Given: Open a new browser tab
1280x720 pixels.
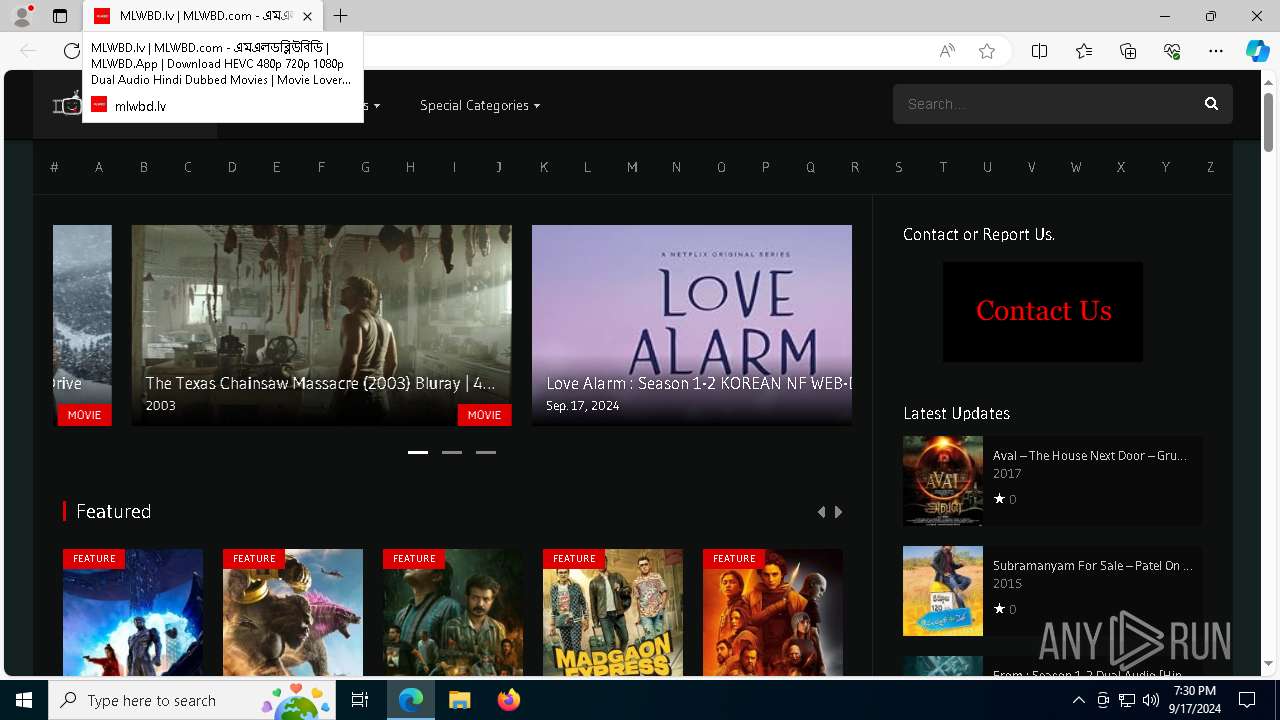Looking at the screenshot, I should [341, 16].
